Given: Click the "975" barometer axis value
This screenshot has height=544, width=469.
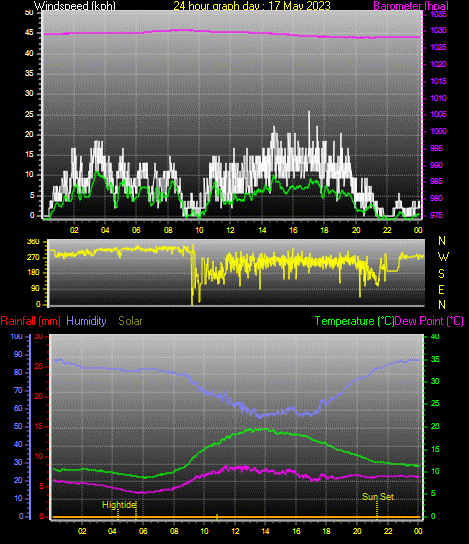Looking at the screenshot, I should click(436, 215).
